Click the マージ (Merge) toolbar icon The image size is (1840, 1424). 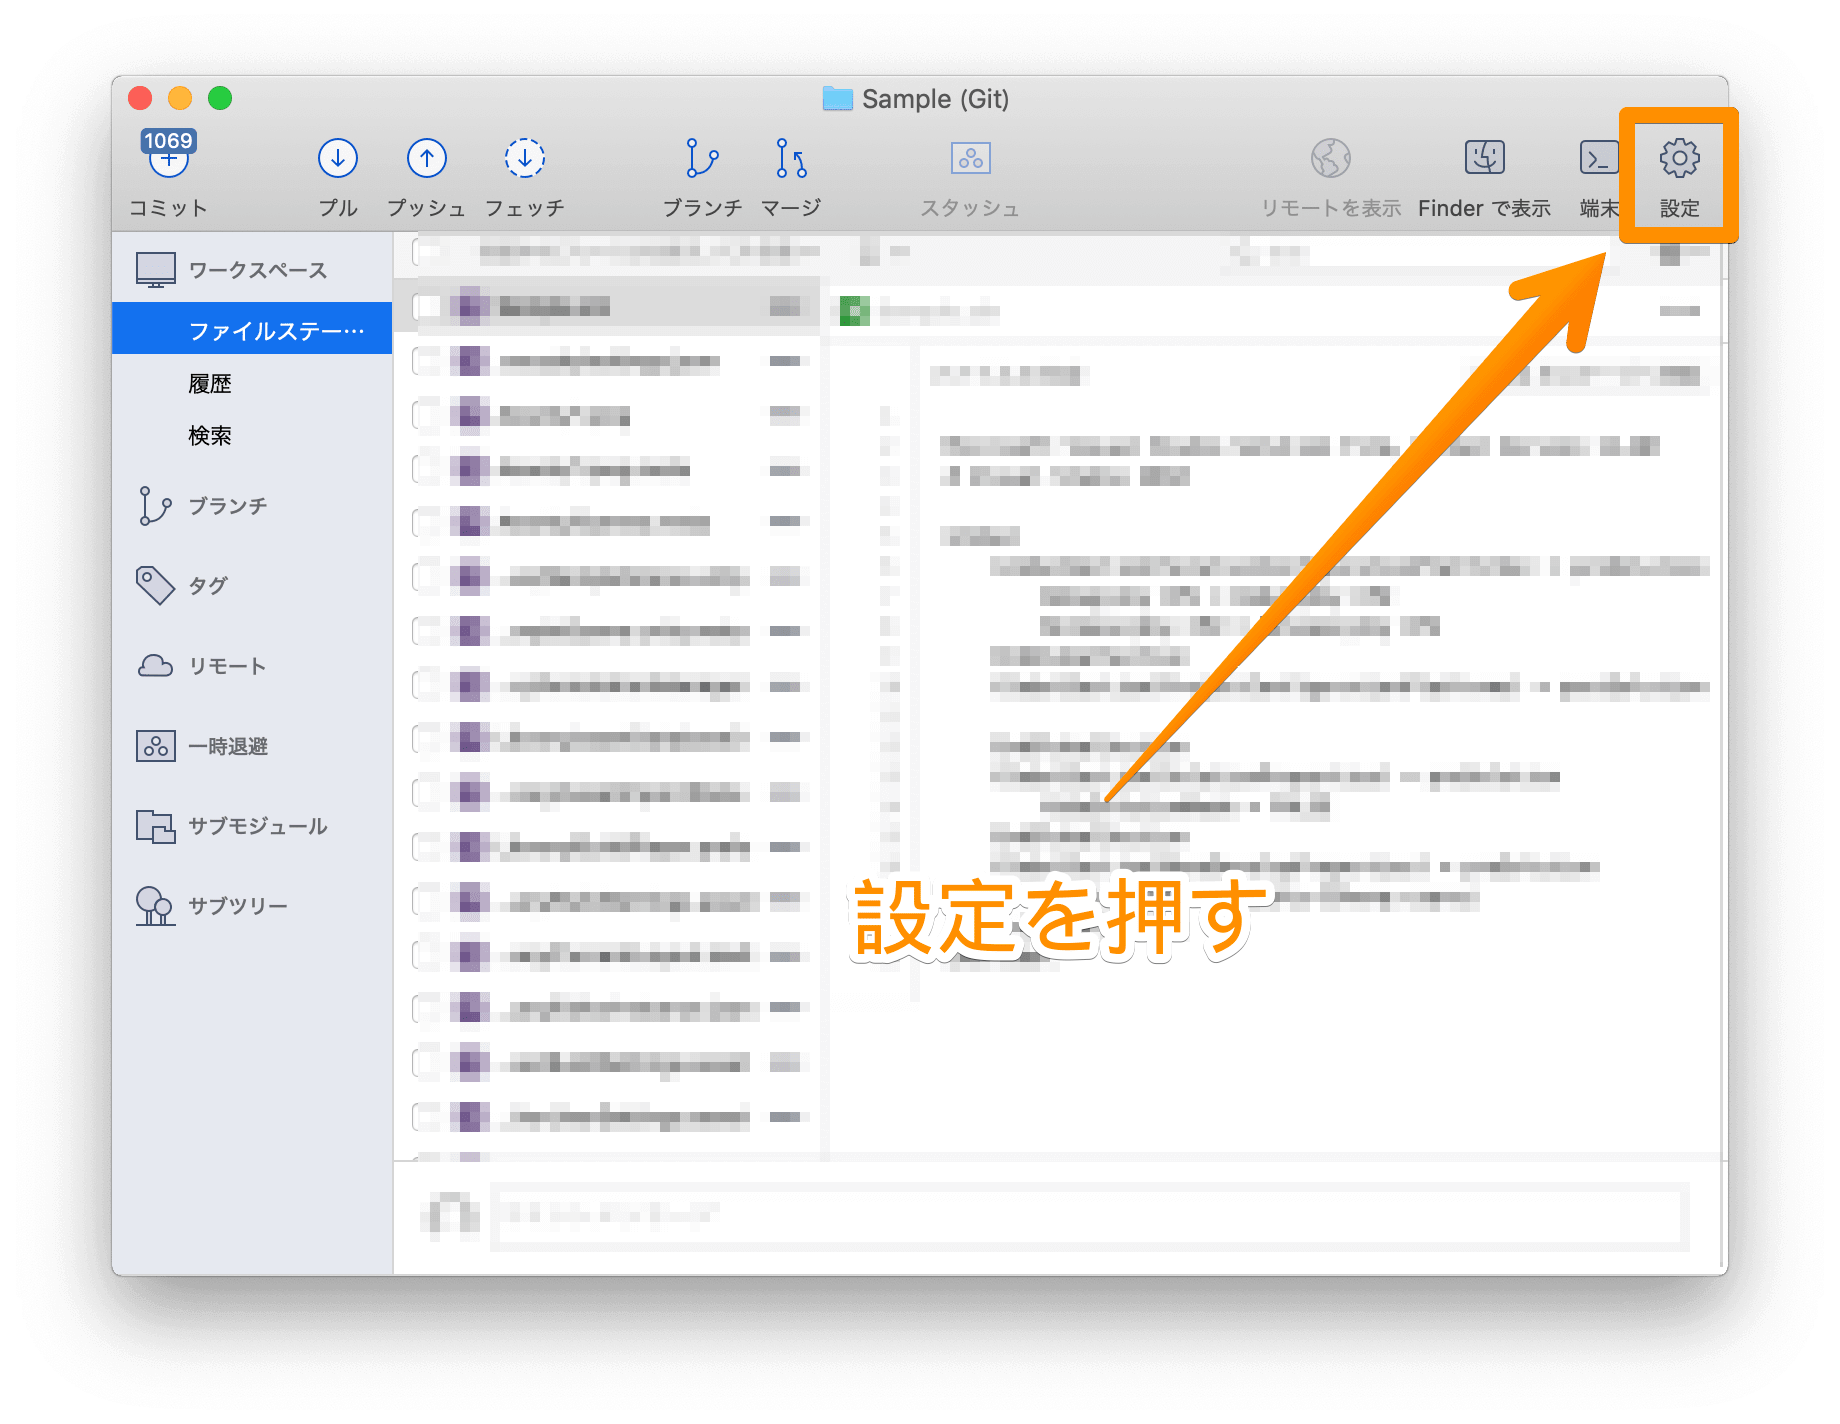point(791,158)
